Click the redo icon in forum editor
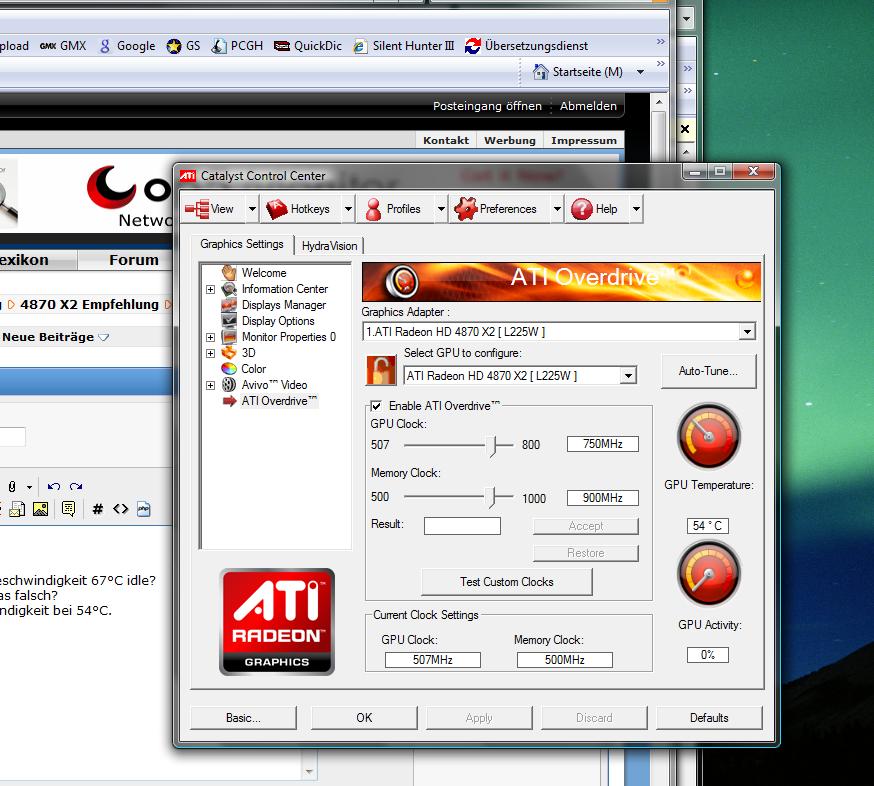The image size is (874, 786). [76, 486]
